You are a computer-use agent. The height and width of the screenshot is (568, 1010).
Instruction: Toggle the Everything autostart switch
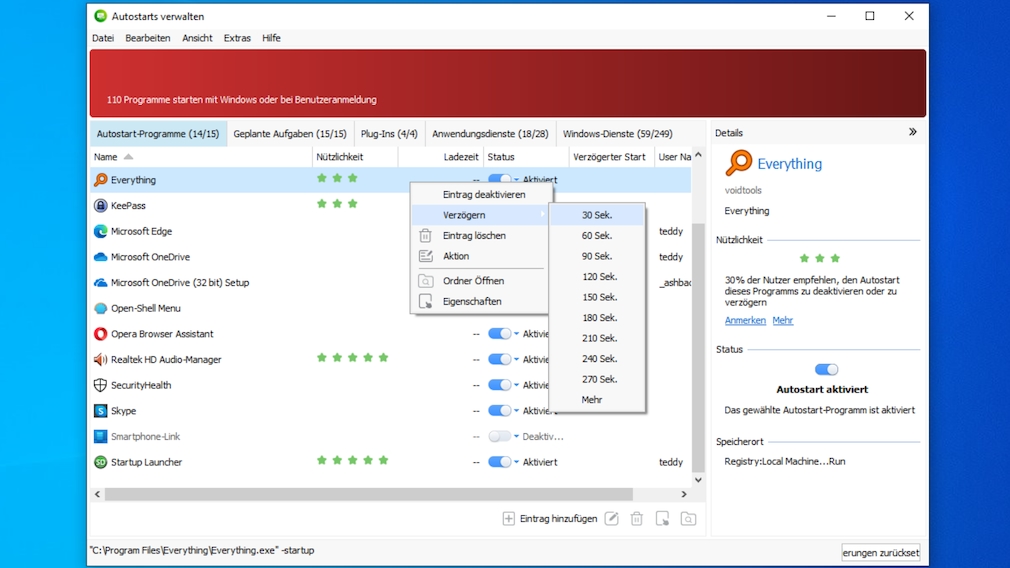pyautogui.click(x=500, y=179)
